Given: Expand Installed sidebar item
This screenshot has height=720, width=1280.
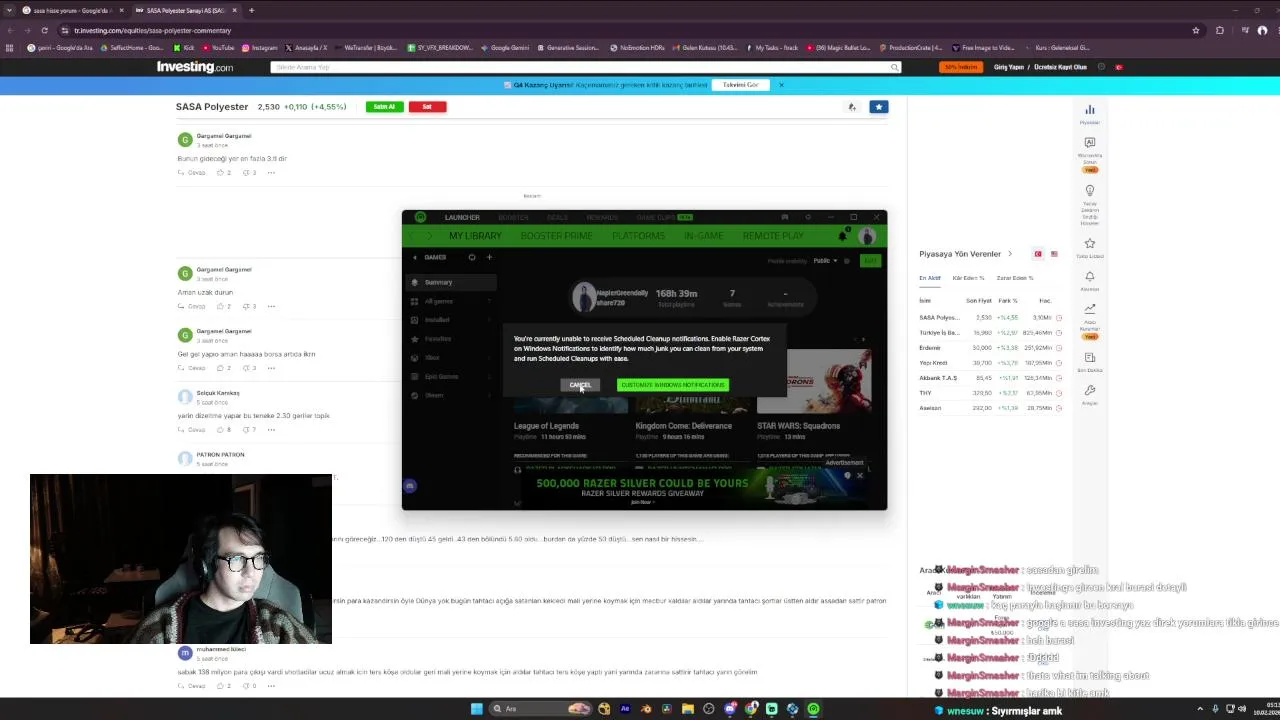Looking at the screenshot, I should pyautogui.click(x=451, y=320).
